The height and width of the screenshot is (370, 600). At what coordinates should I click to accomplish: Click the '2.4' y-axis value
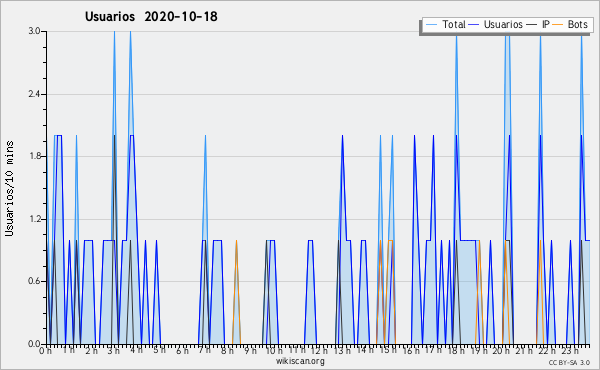click(x=34, y=94)
